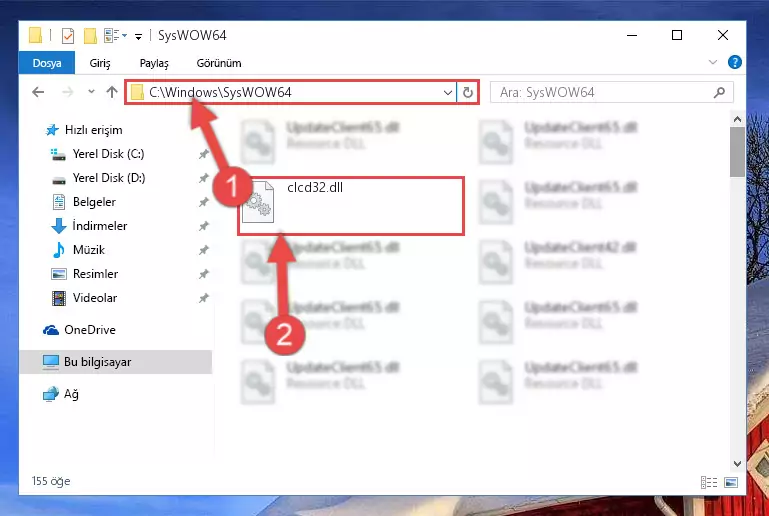Maximize the SysWOW64 window
Viewport: 769px width, 516px height.
[x=677, y=35]
